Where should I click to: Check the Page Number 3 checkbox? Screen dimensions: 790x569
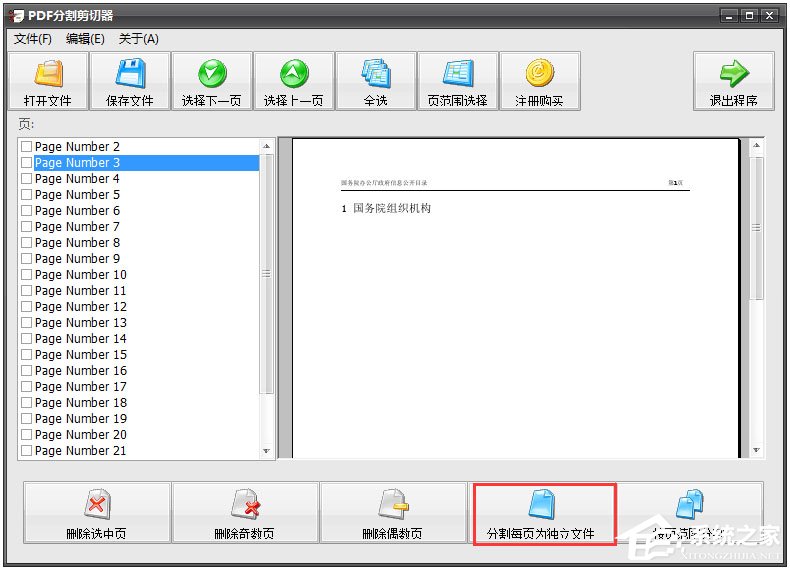coord(27,163)
